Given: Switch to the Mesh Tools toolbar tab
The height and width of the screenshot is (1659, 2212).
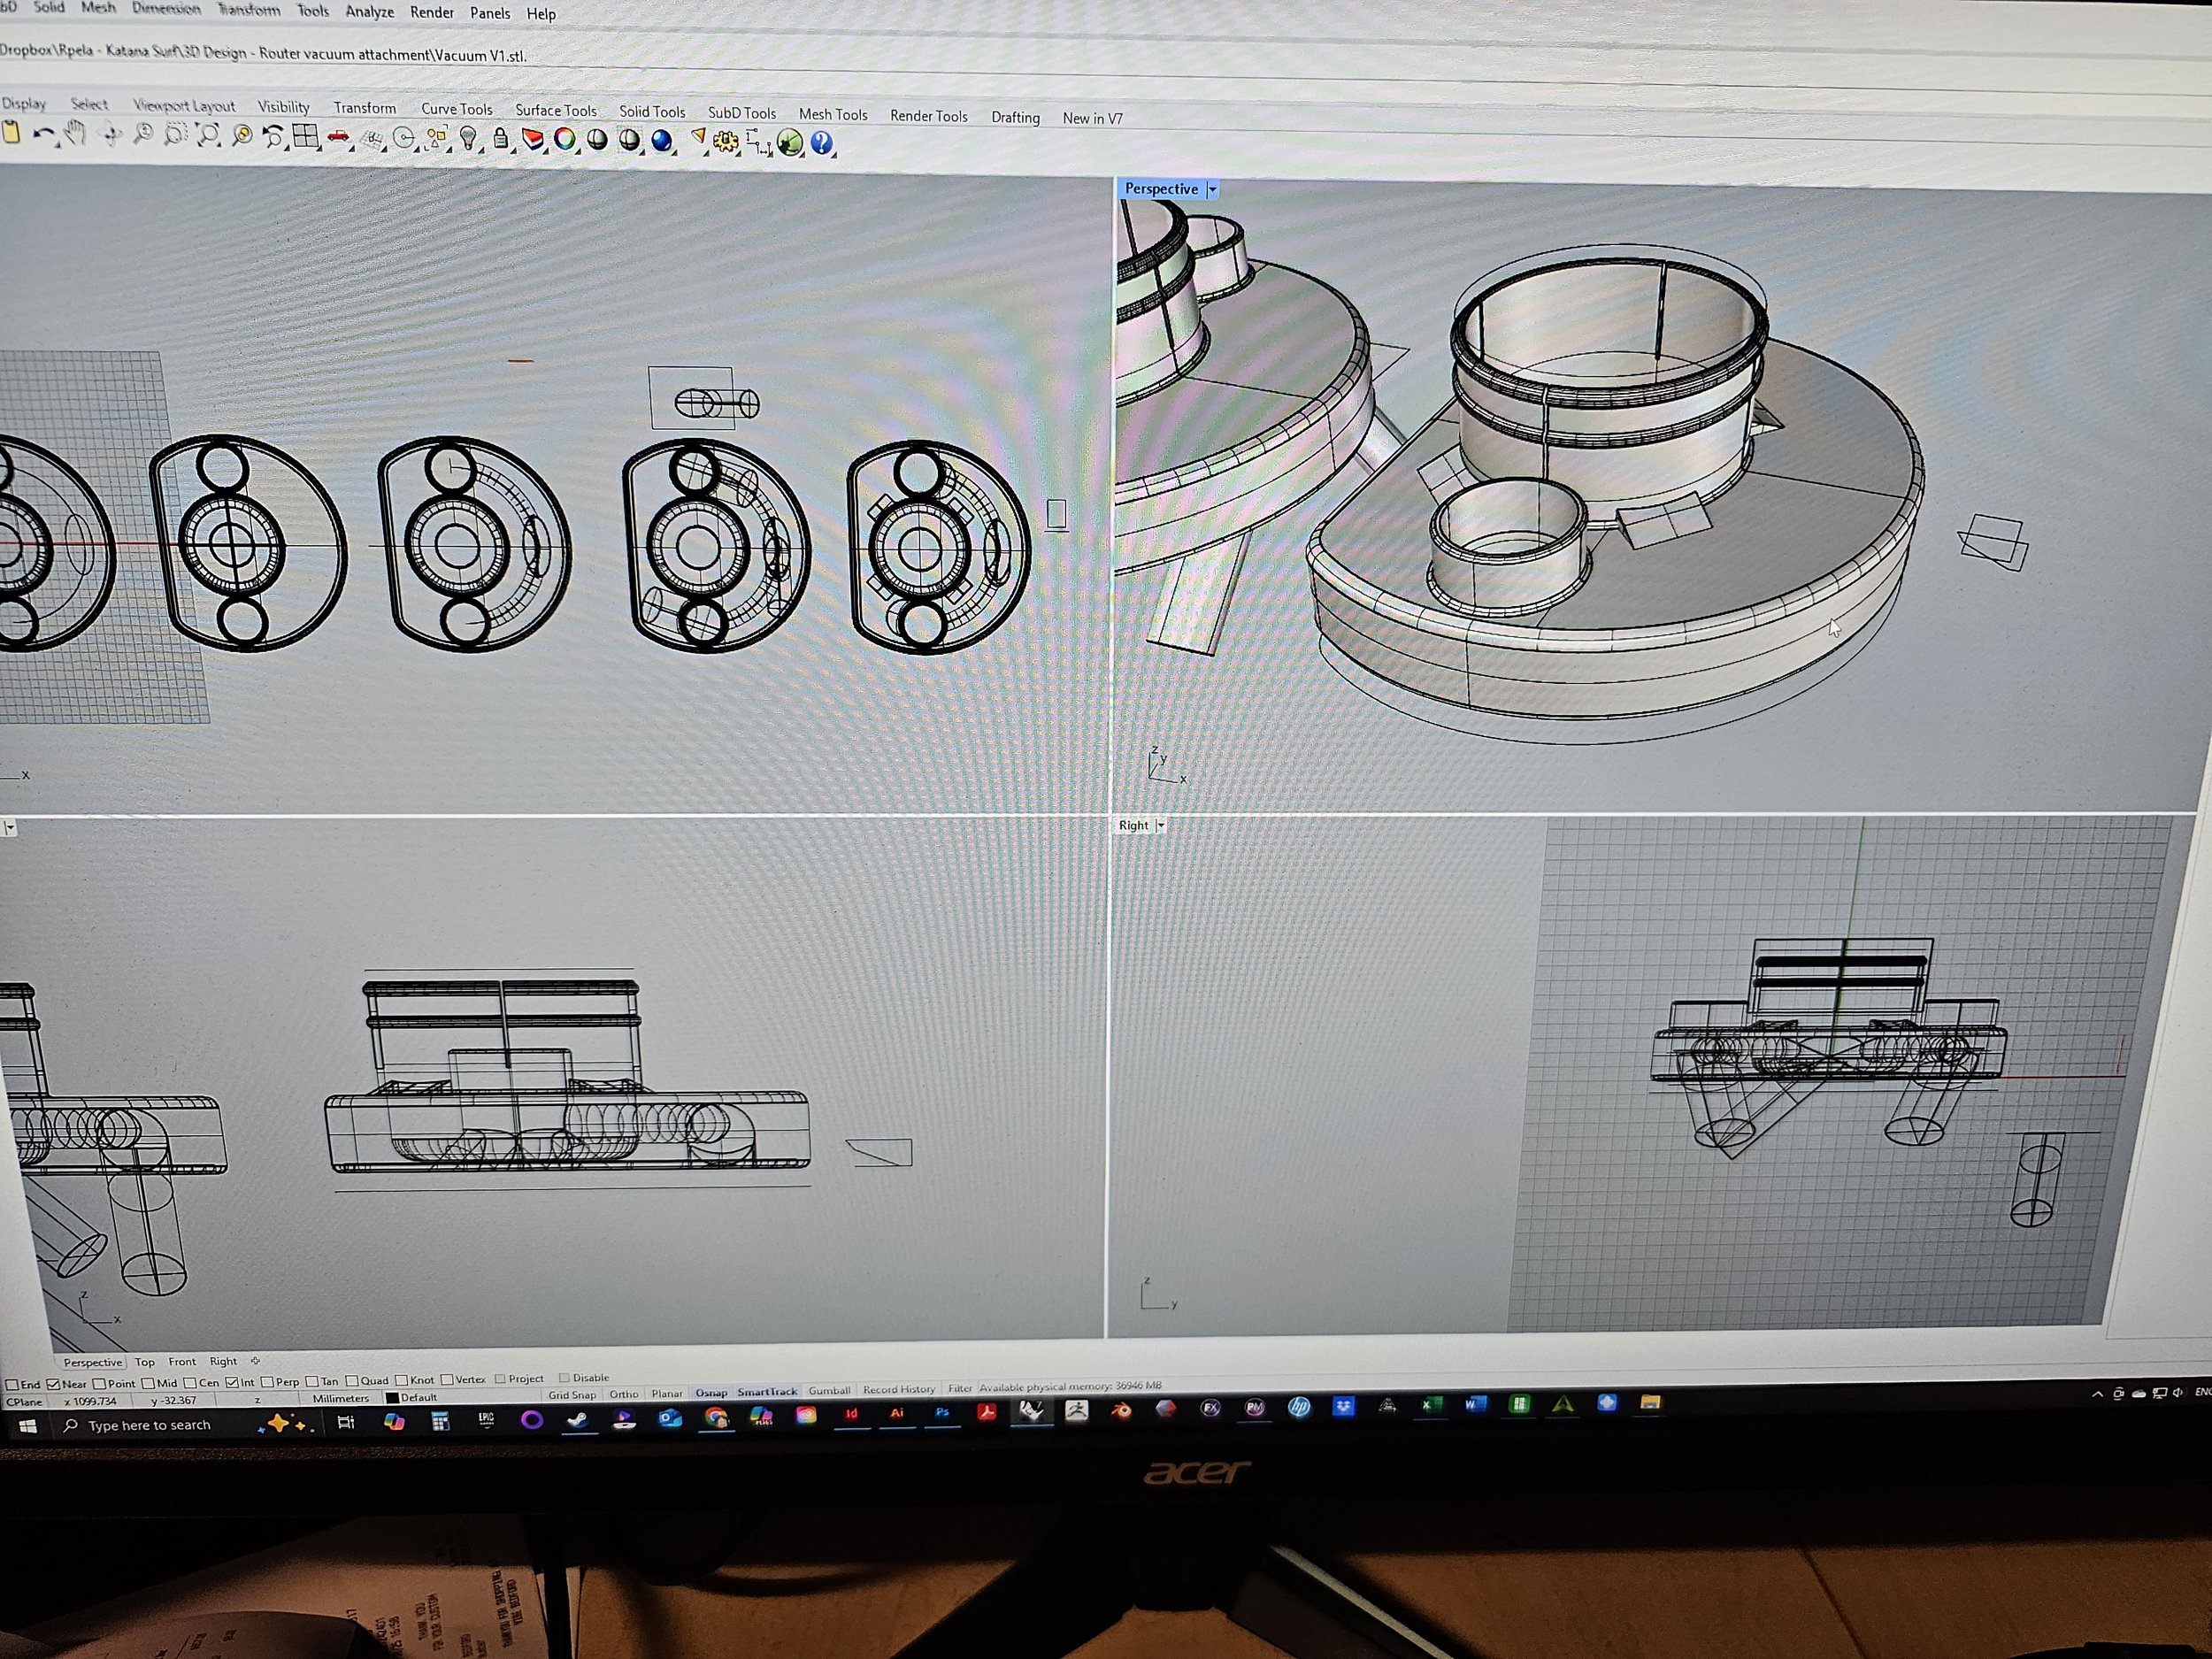Looking at the screenshot, I should [x=833, y=115].
